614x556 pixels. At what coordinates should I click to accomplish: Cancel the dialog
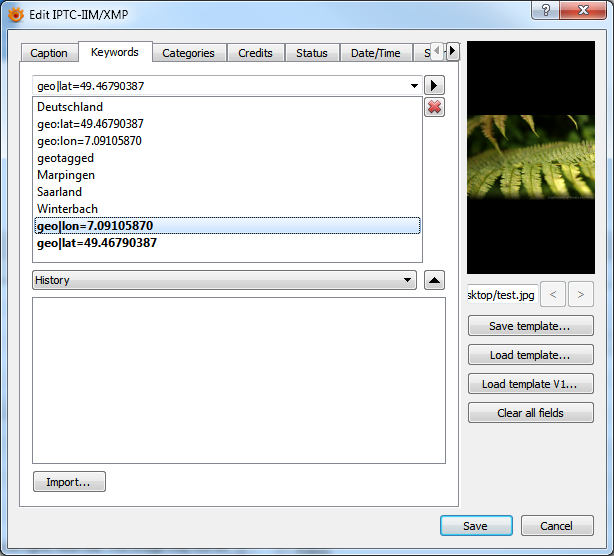557,525
